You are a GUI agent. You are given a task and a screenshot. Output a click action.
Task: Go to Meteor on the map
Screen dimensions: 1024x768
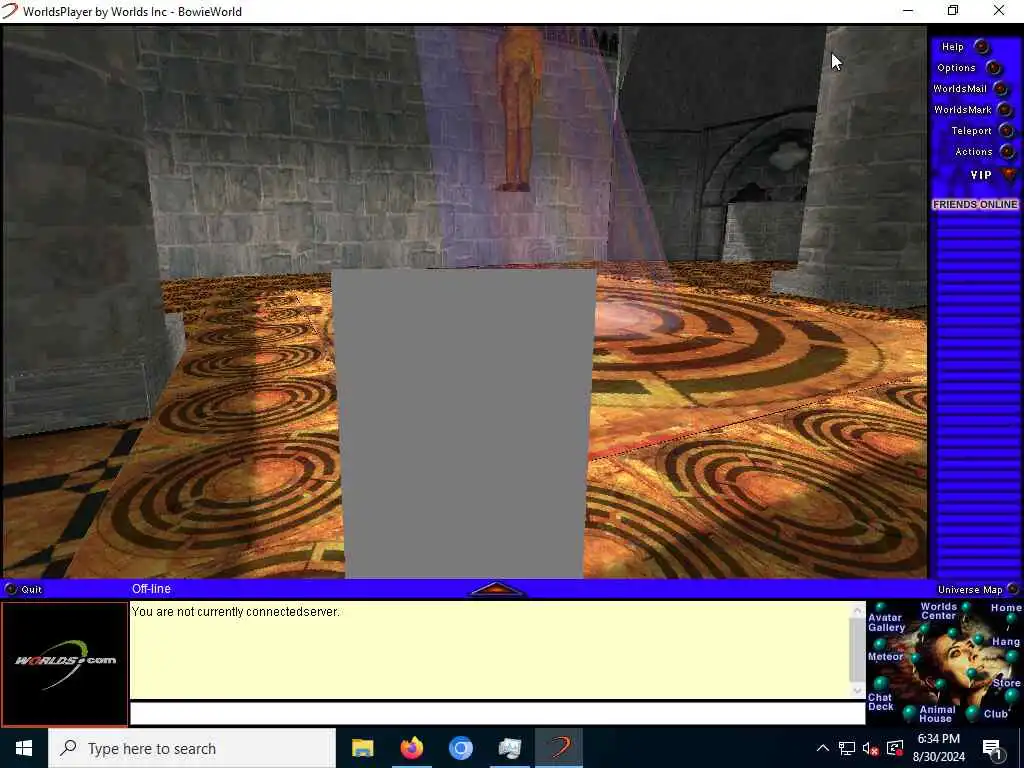click(x=885, y=656)
